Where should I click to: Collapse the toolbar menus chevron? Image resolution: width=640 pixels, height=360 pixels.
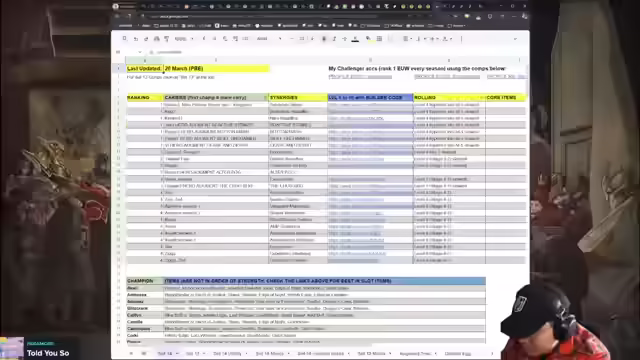click(515, 39)
